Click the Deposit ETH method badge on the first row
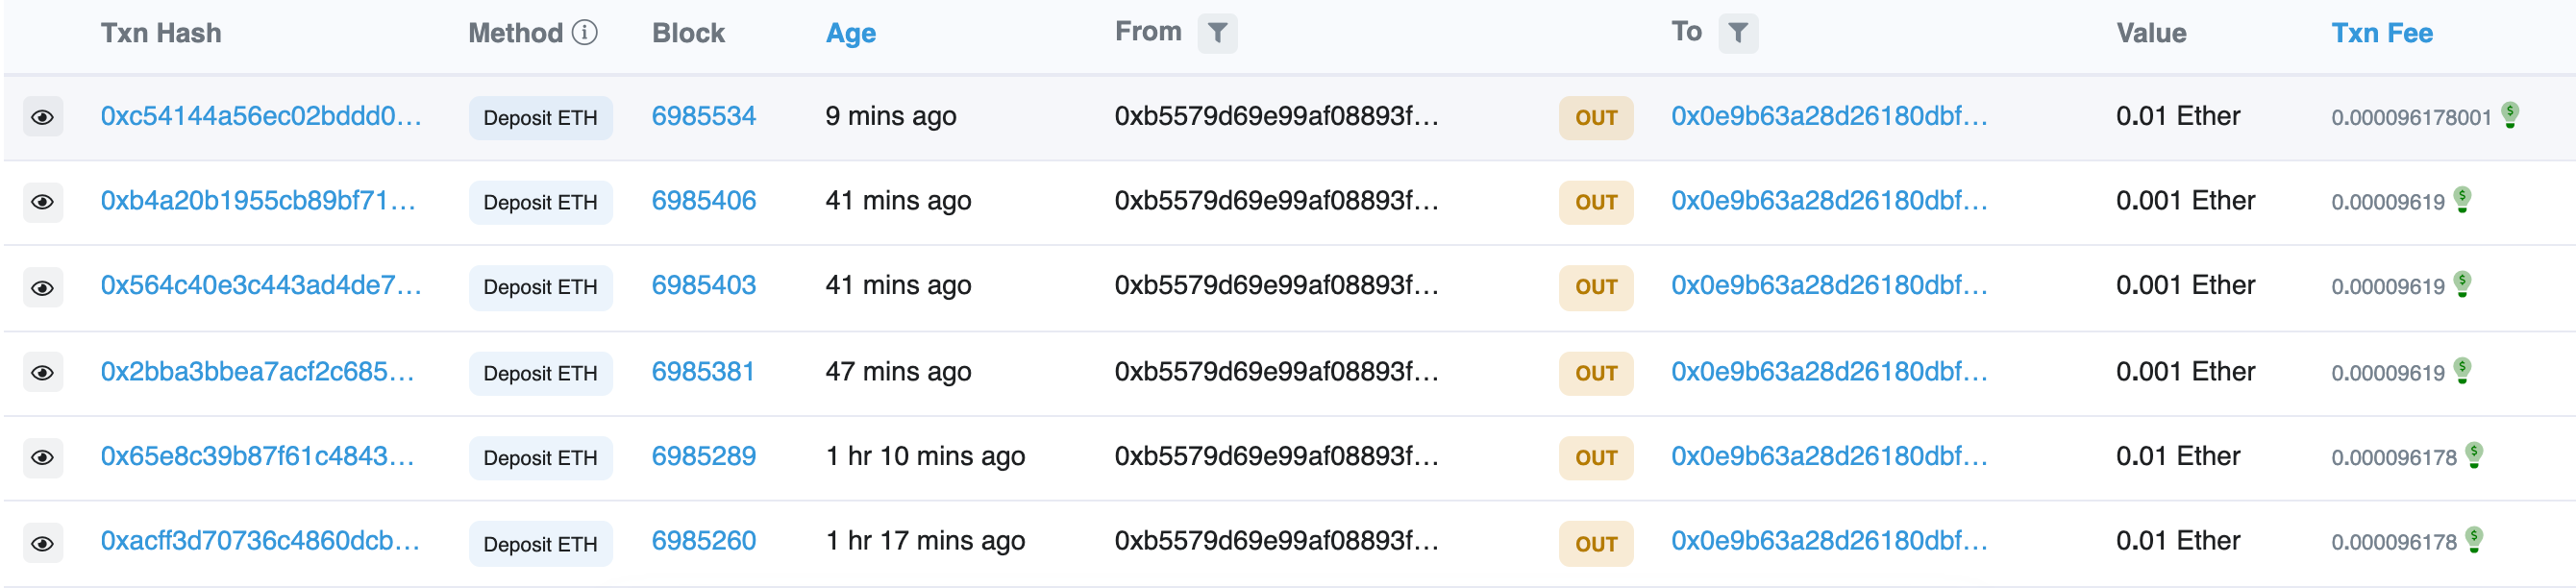 click(540, 117)
